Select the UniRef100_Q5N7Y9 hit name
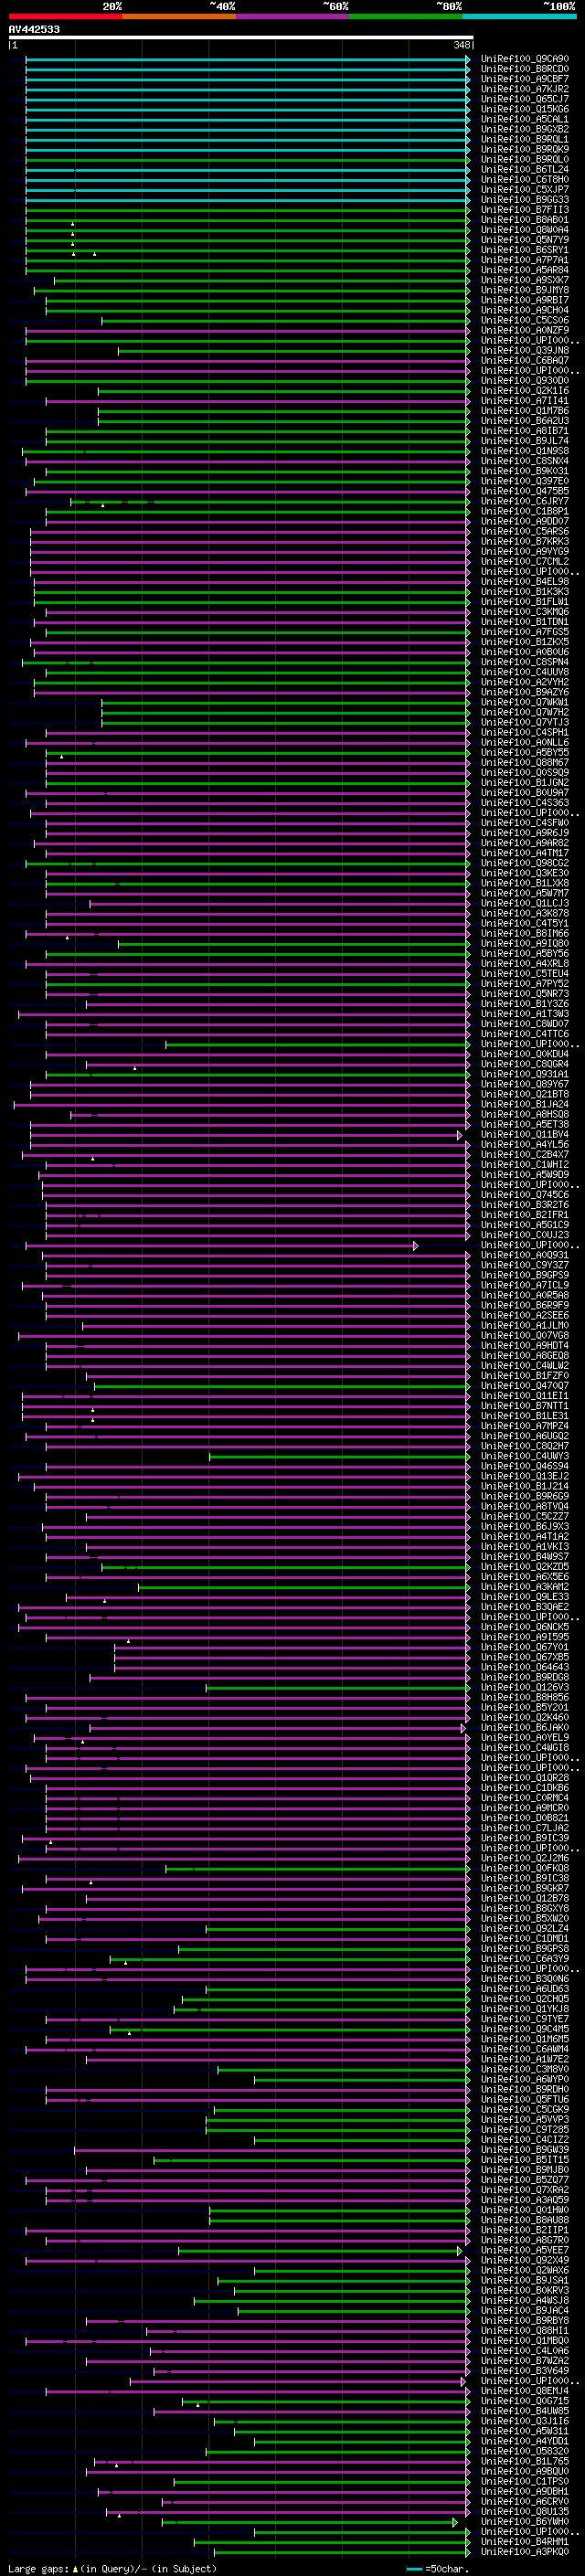 [525, 240]
